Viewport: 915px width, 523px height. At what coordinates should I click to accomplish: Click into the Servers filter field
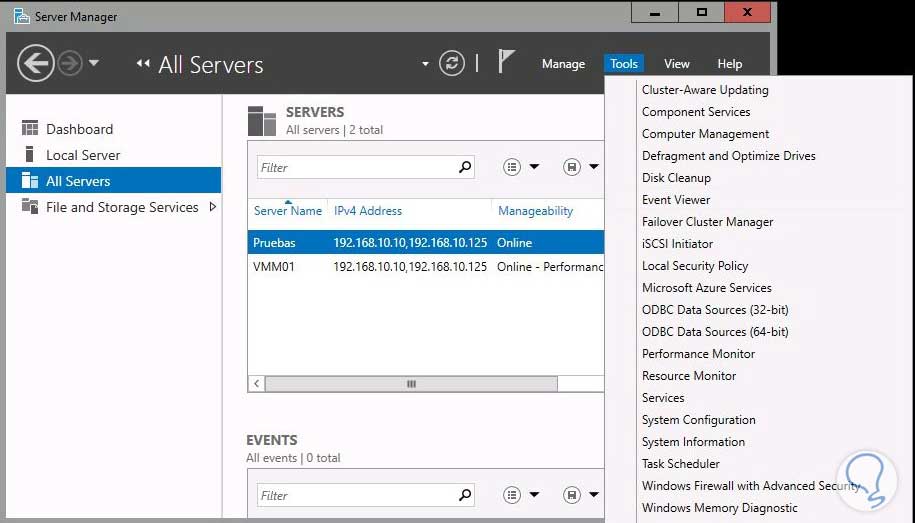click(x=356, y=168)
